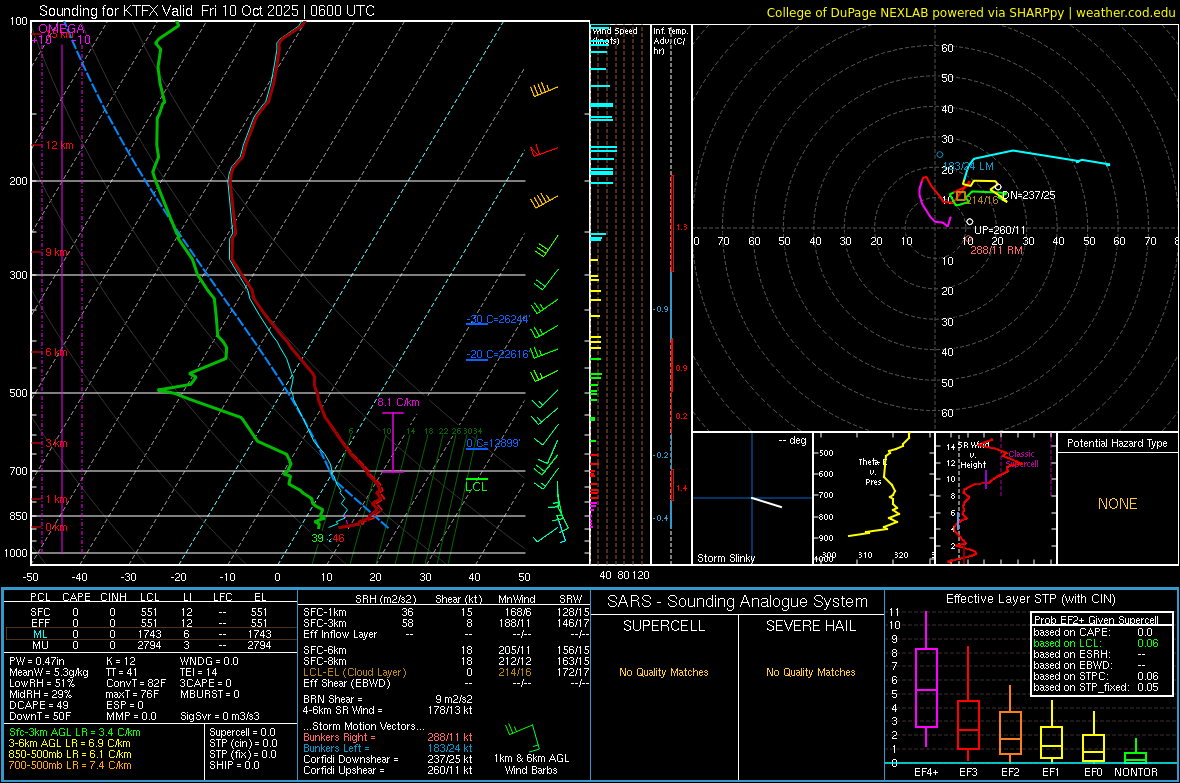Click the Supercell = 0.0 value
The width and height of the screenshot is (1180, 783).
pos(242,732)
